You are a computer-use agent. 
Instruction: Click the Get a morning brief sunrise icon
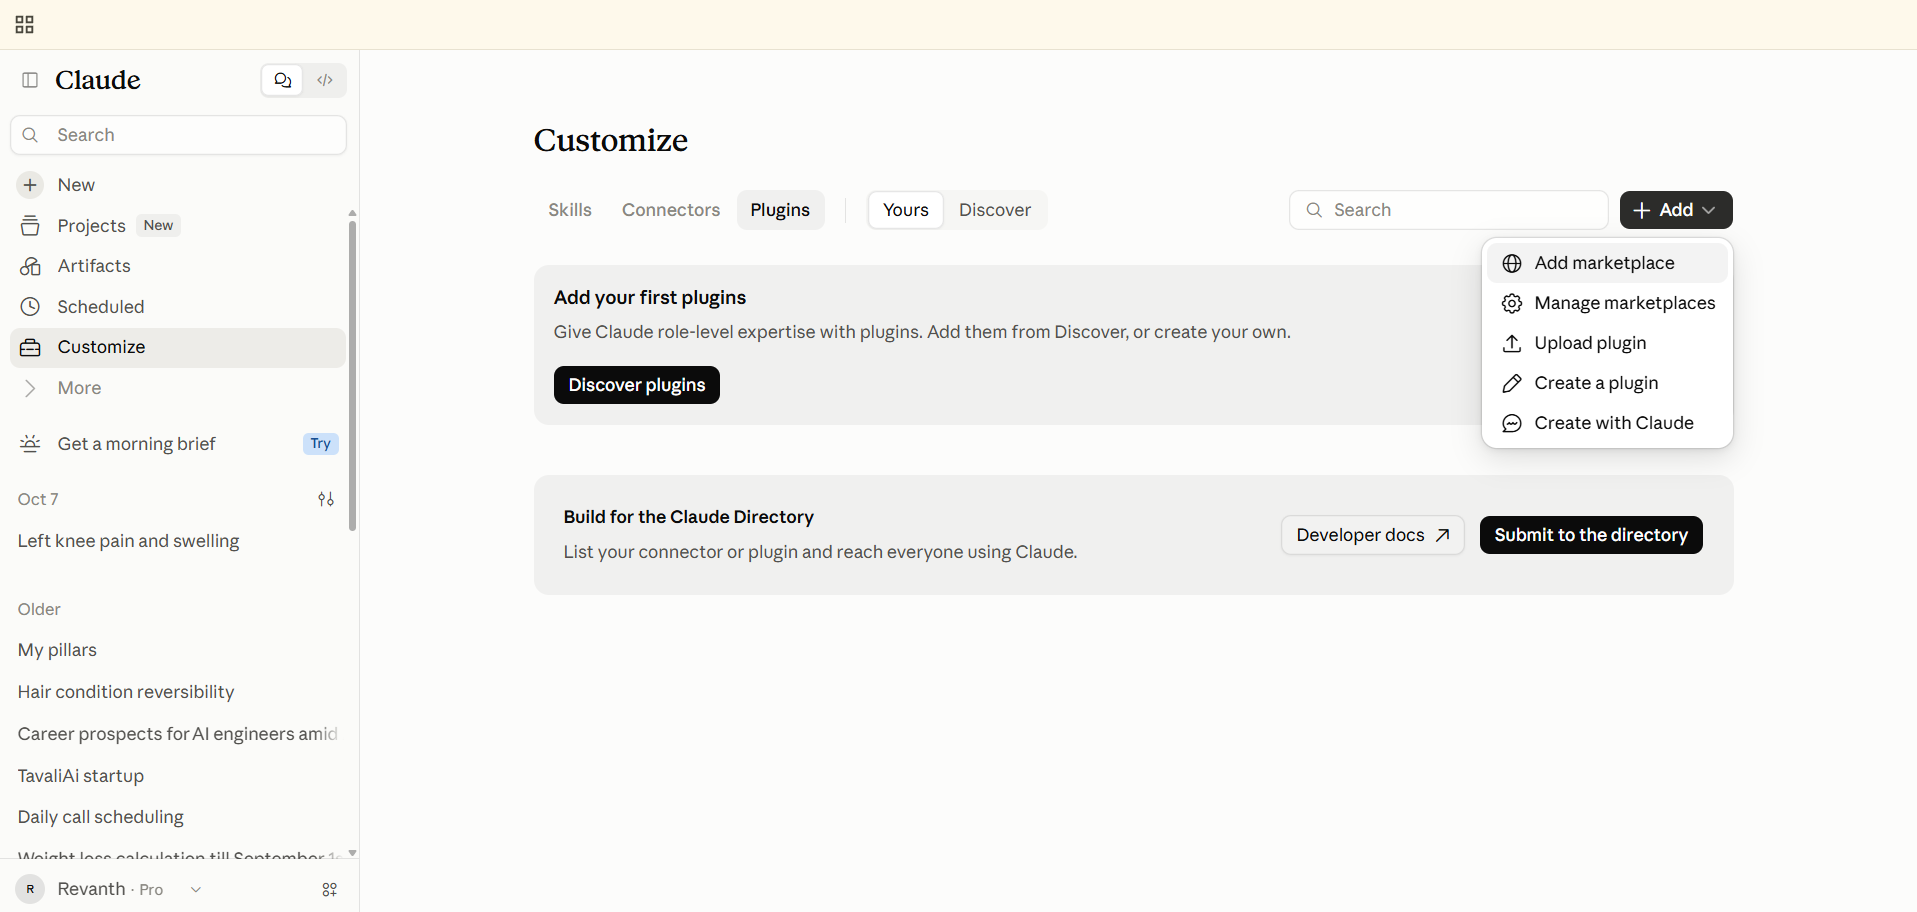pos(31,444)
